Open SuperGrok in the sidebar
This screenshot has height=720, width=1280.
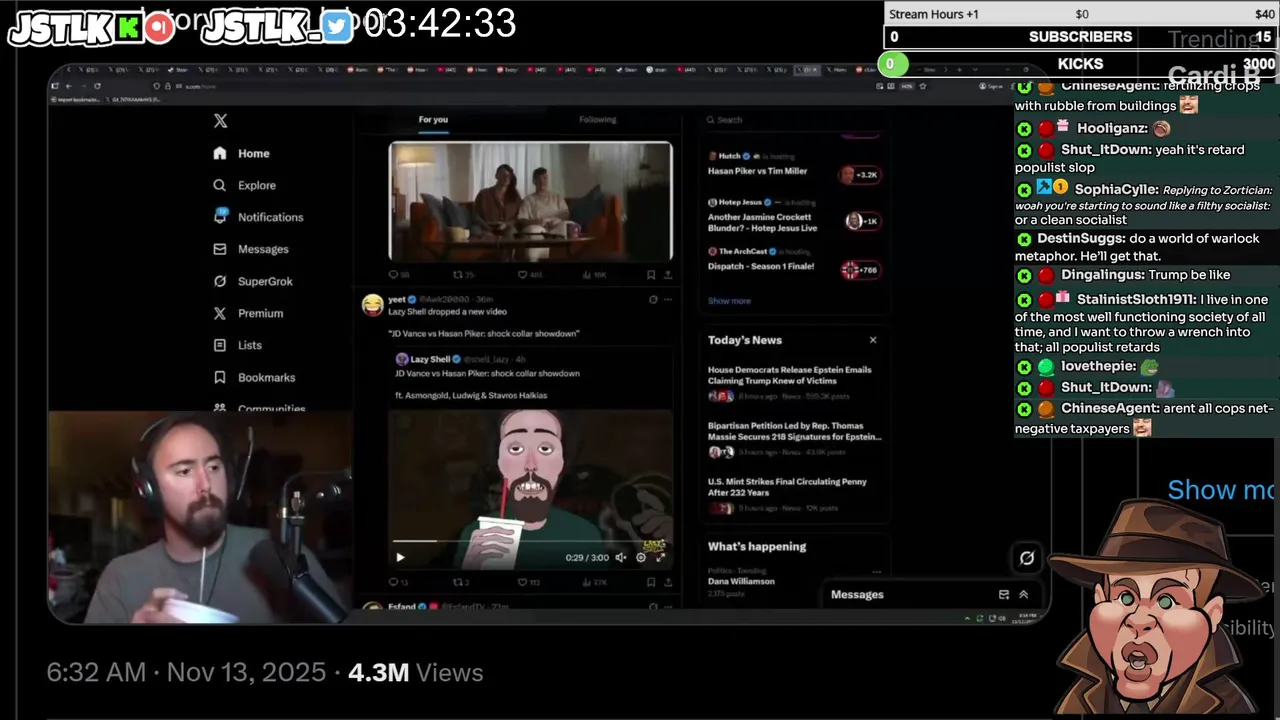click(253, 281)
